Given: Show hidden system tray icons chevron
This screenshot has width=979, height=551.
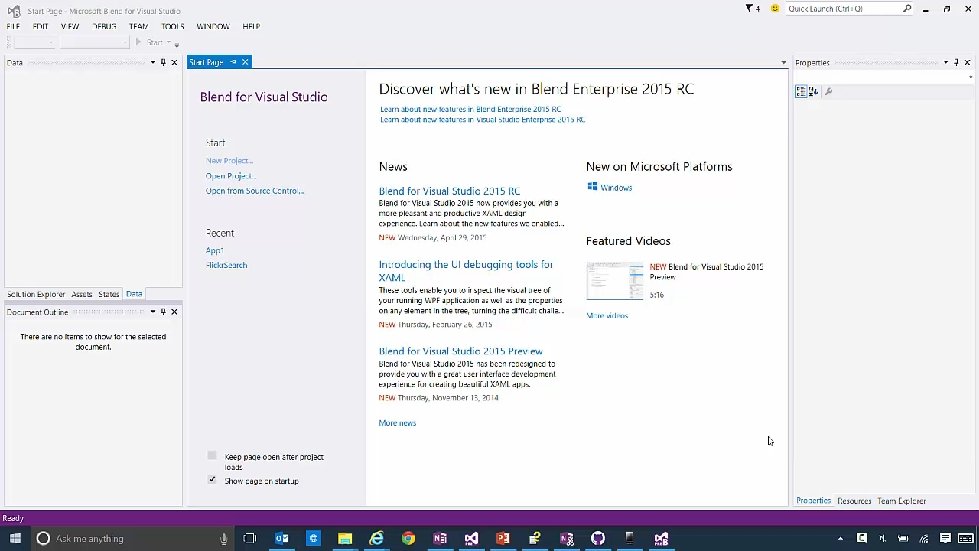Looking at the screenshot, I should tap(840, 538).
